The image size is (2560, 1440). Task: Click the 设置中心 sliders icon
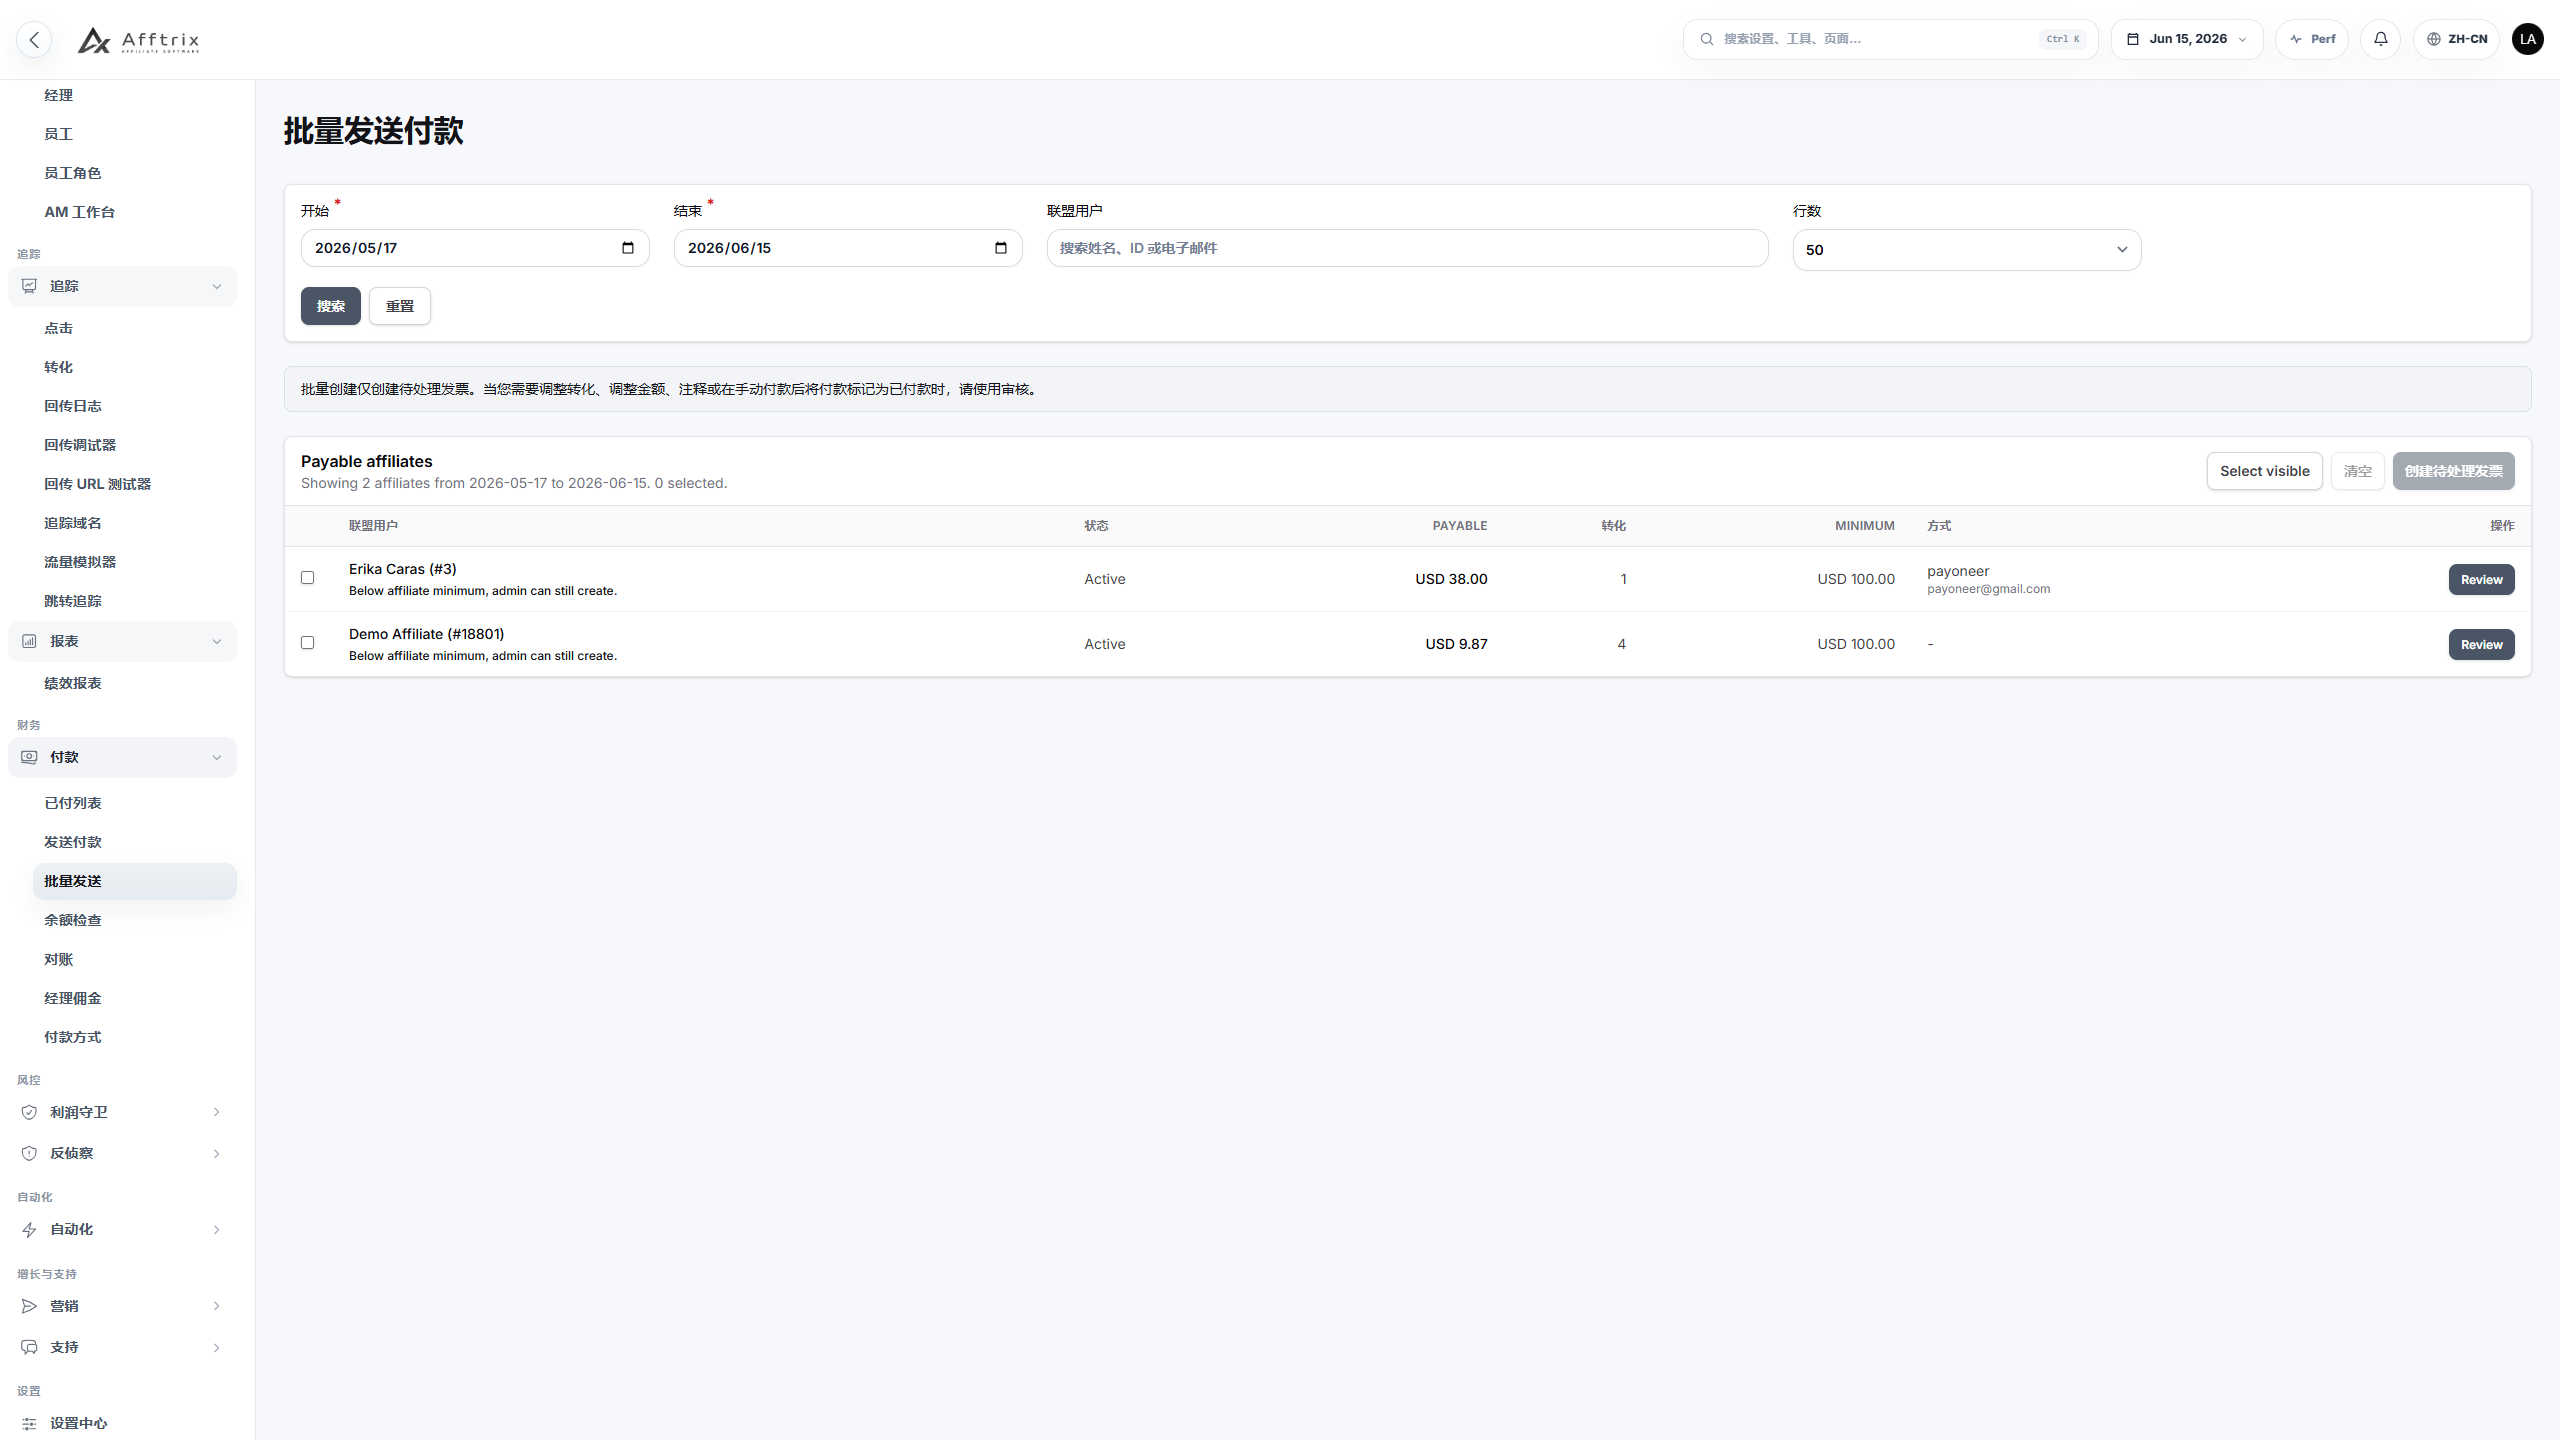point(29,1424)
